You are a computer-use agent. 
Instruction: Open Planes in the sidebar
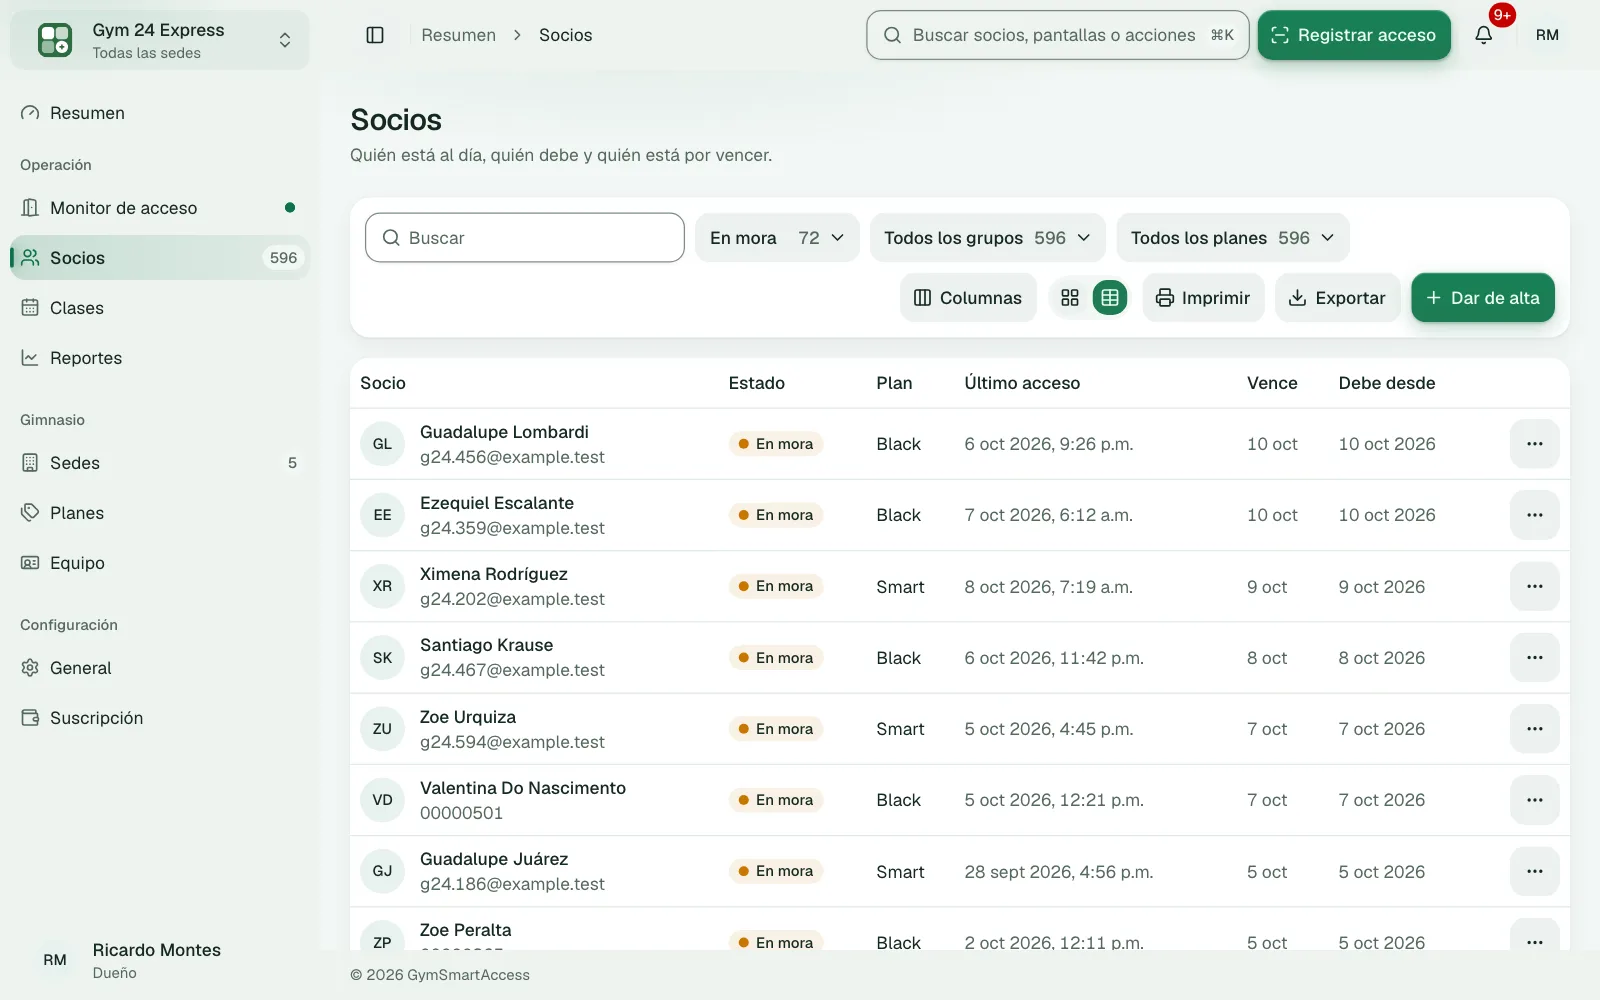pyautogui.click(x=160, y=513)
